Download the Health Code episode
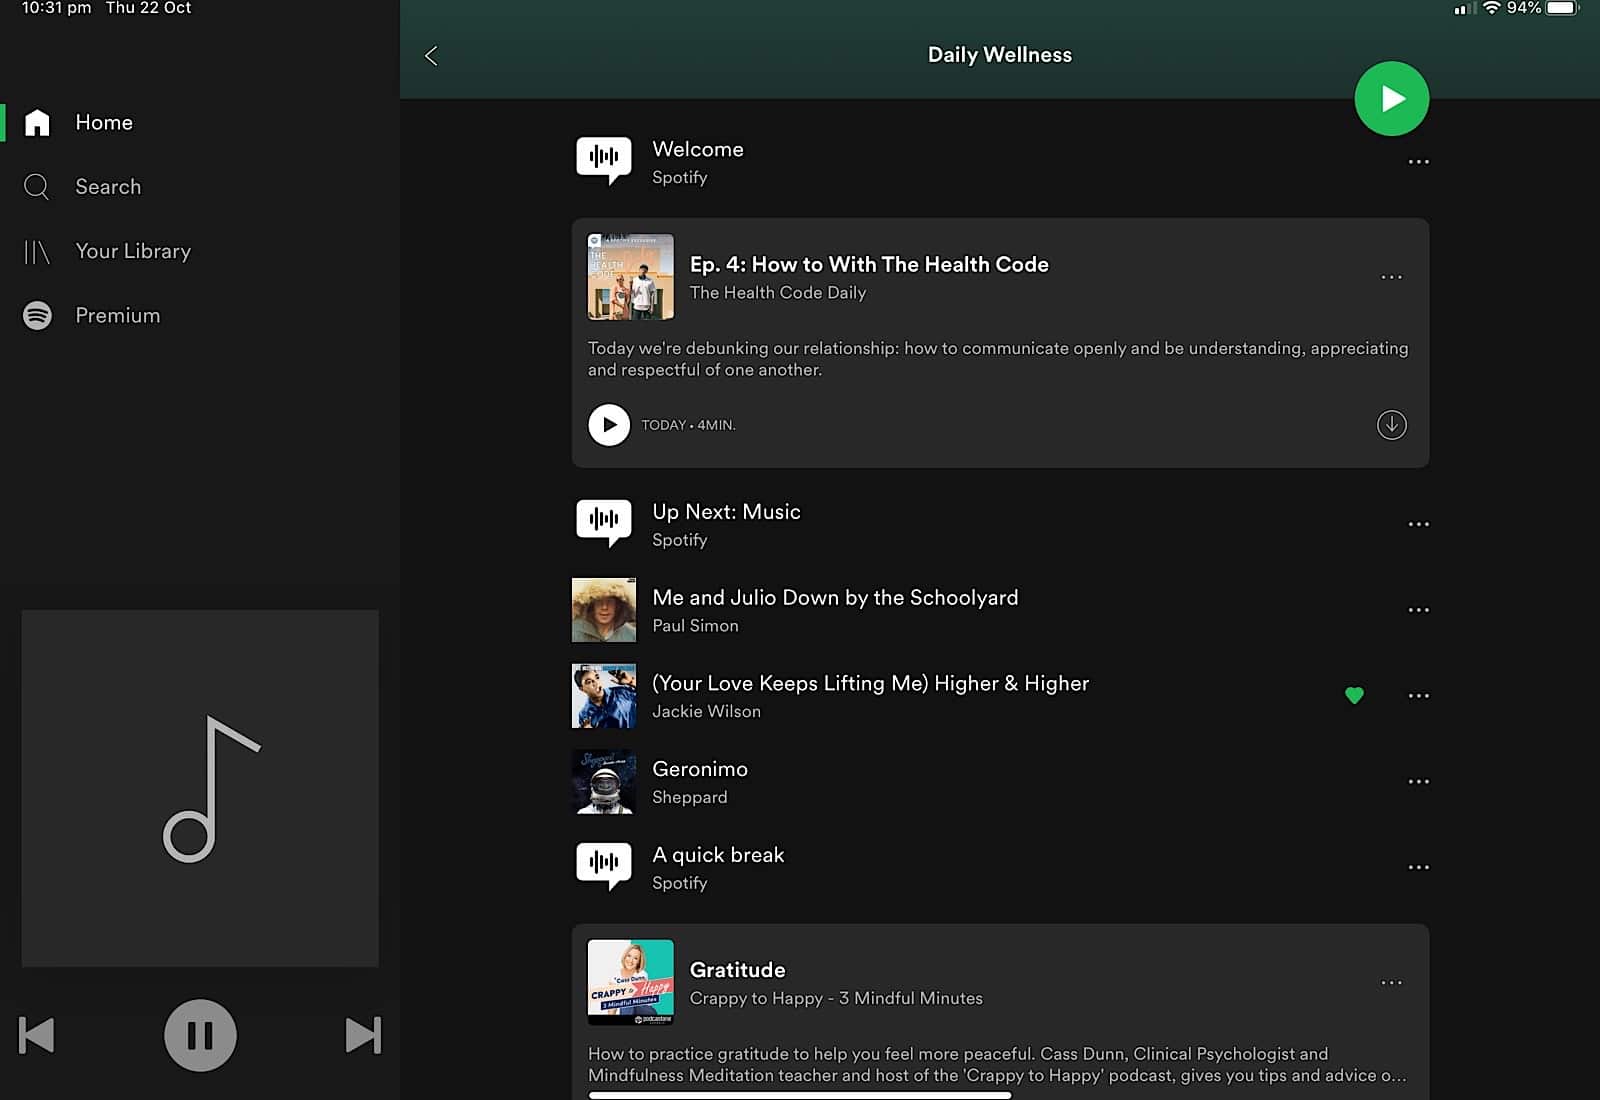1600x1100 pixels. pyautogui.click(x=1391, y=425)
